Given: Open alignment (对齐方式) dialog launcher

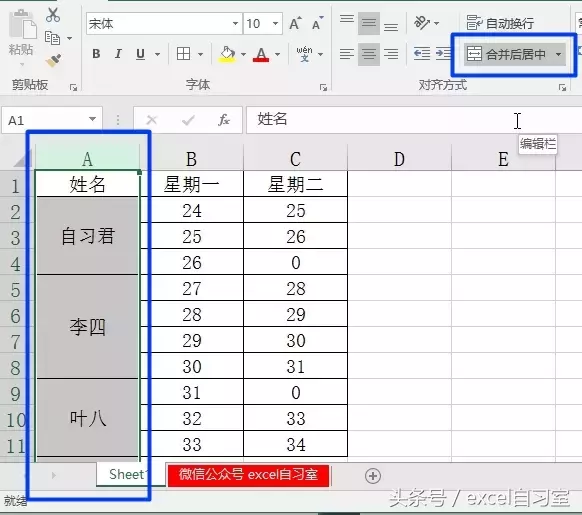Looking at the screenshot, I should click(x=562, y=88).
